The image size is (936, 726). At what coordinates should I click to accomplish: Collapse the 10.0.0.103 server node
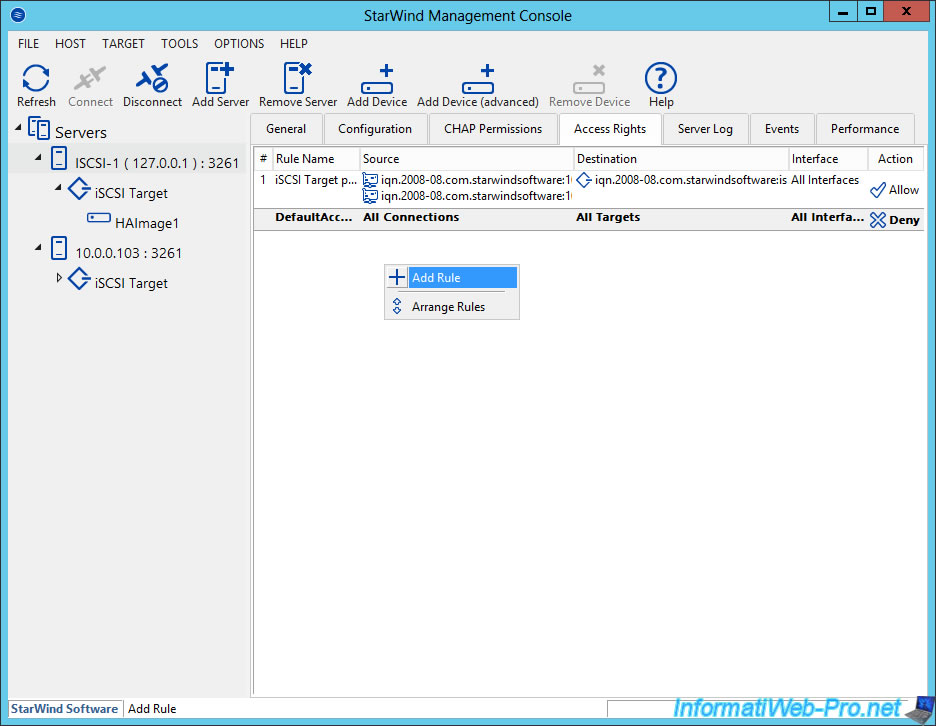point(38,247)
